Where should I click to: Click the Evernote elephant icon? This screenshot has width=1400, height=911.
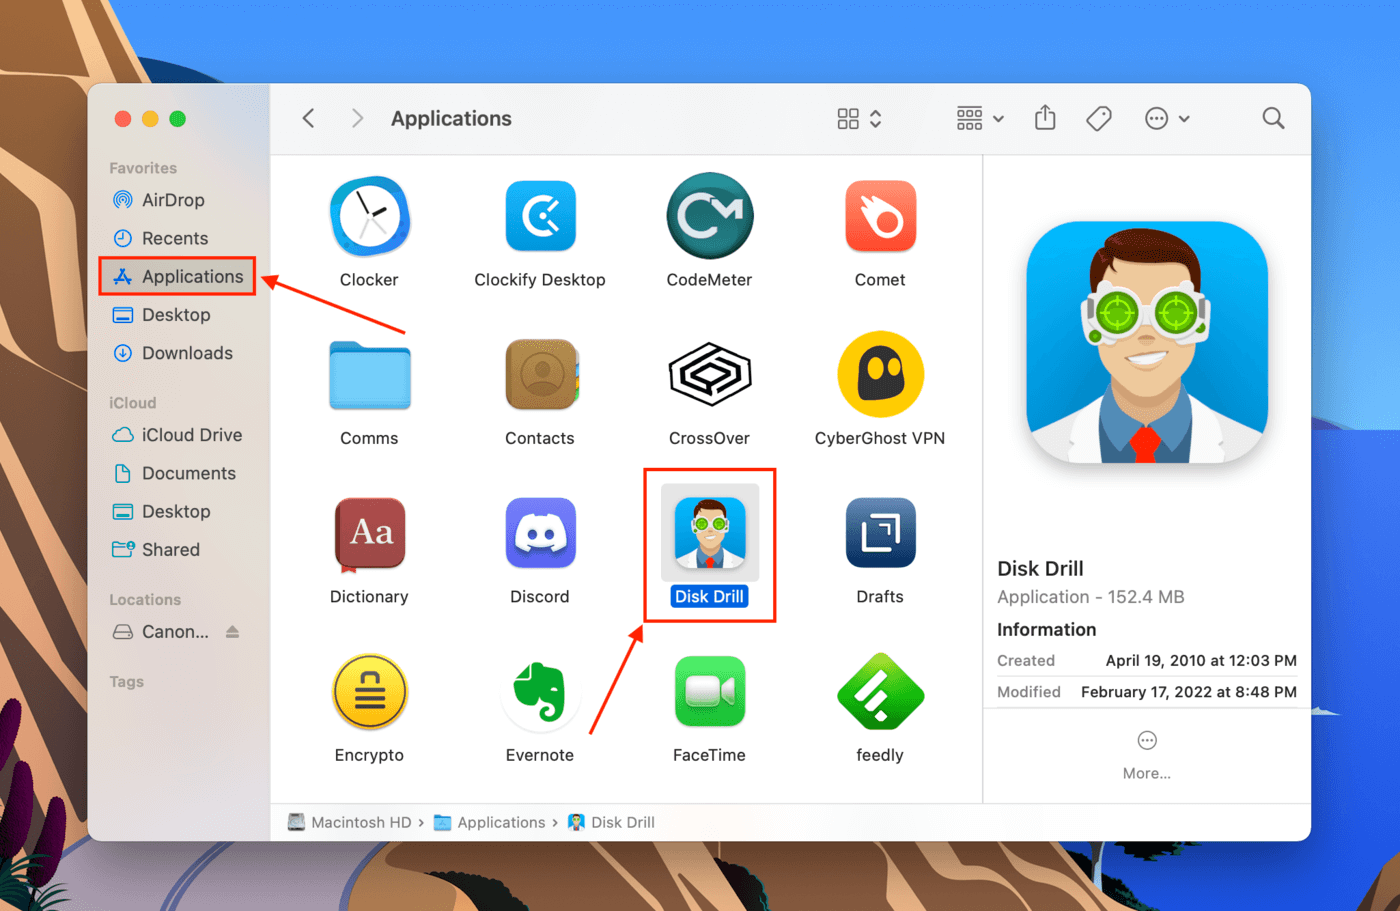[540, 691]
